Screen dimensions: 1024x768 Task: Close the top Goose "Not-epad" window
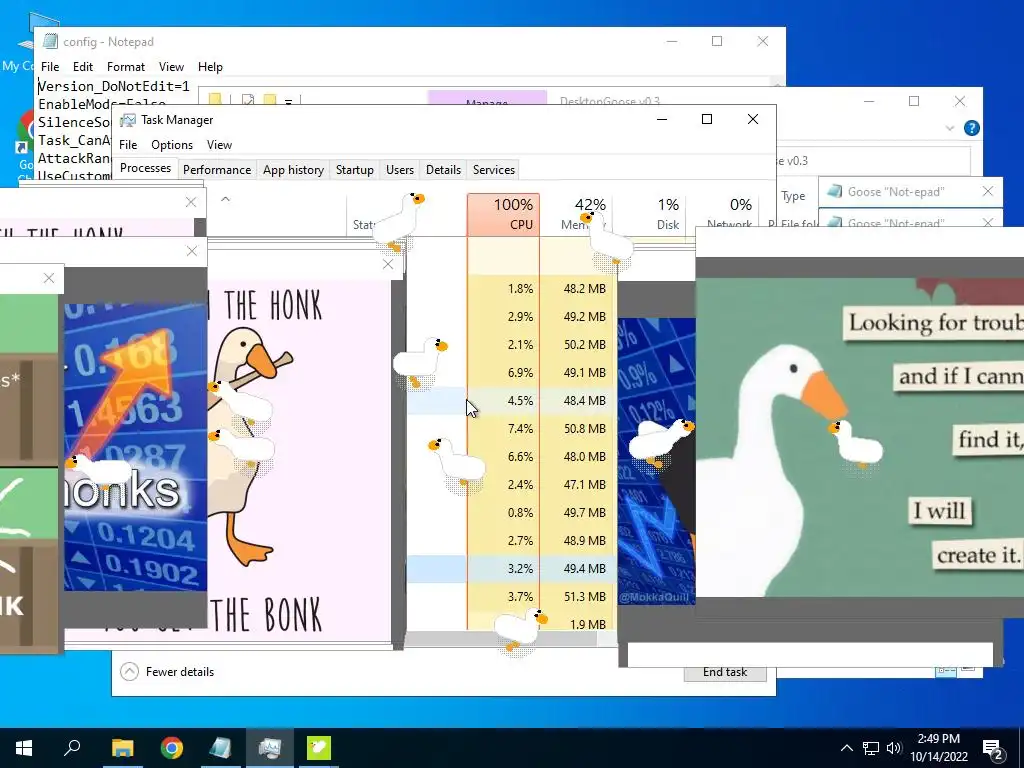pyautogui.click(x=987, y=191)
